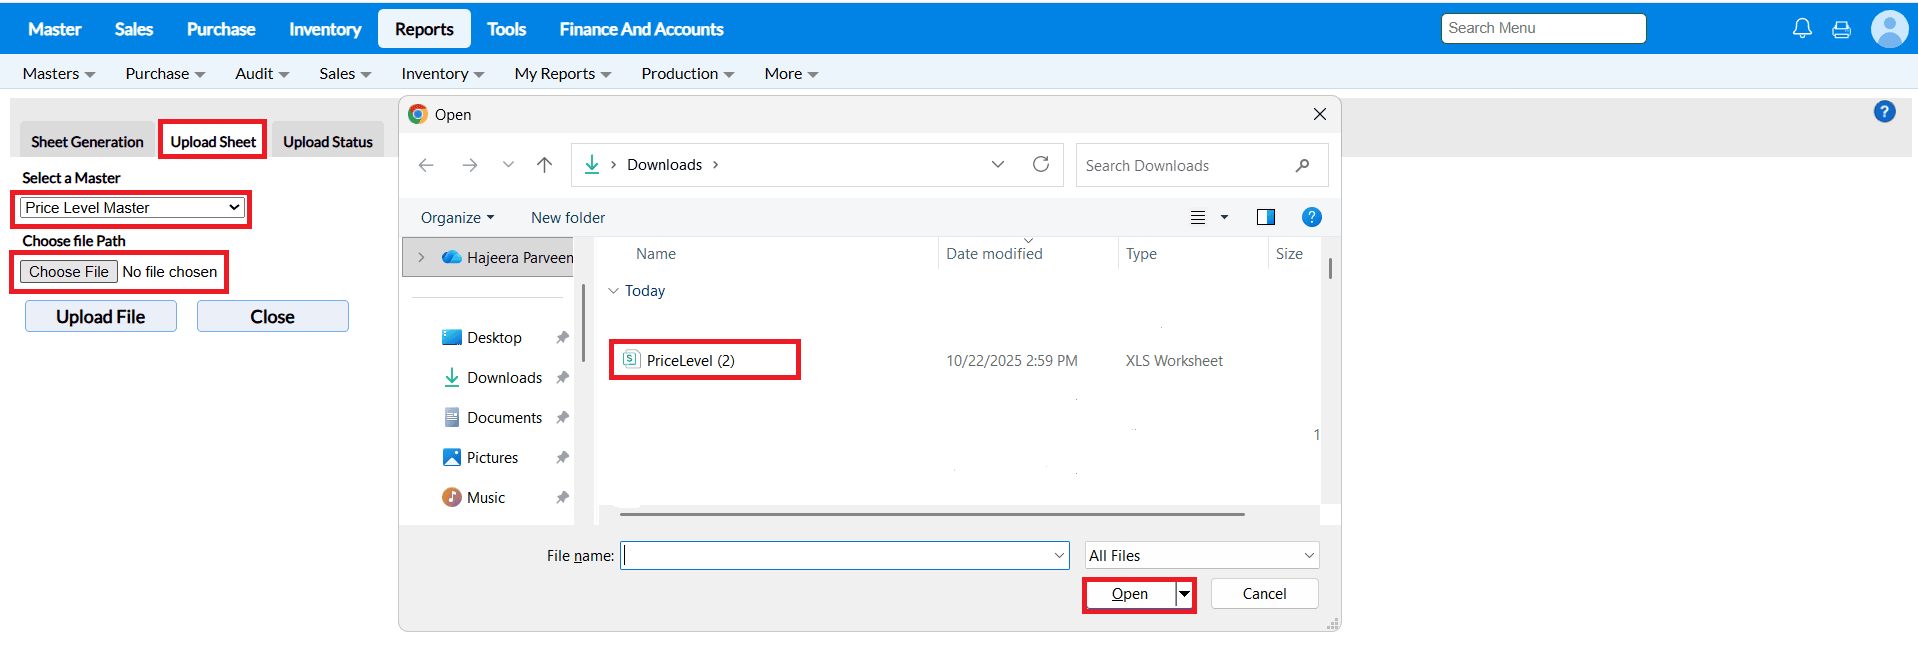The width and height of the screenshot is (1918, 652).
Task: Open the Organize menu
Action: tap(457, 218)
